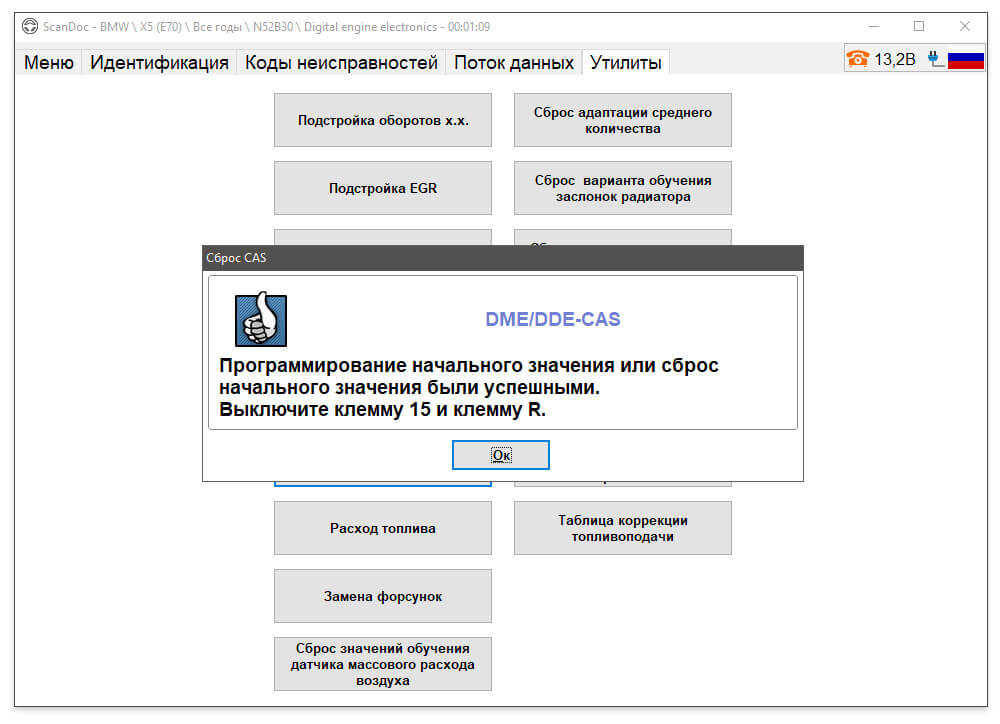Image resolution: width=1000 pixels, height=724 pixels.
Task: Click the Подстройка оборотов х.х. button
Action: click(x=383, y=120)
